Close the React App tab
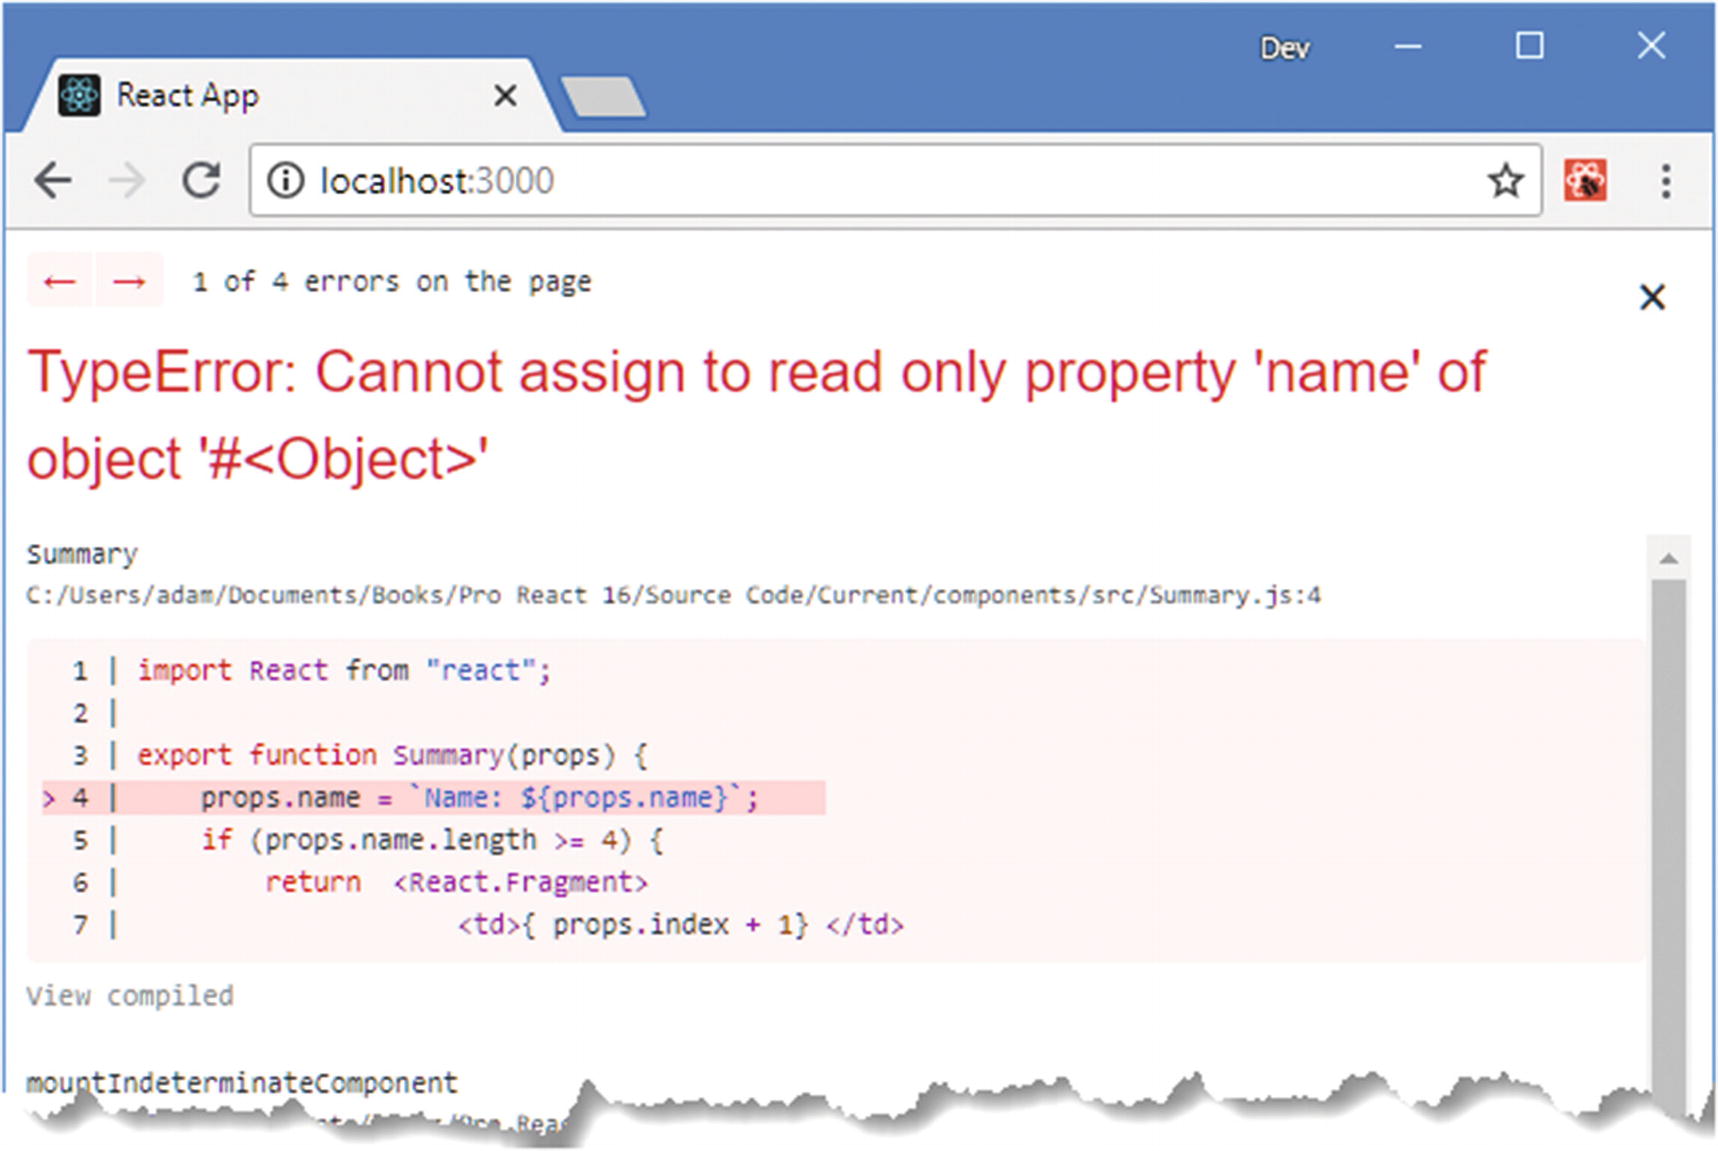The width and height of the screenshot is (1718, 1151). pos(505,96)
